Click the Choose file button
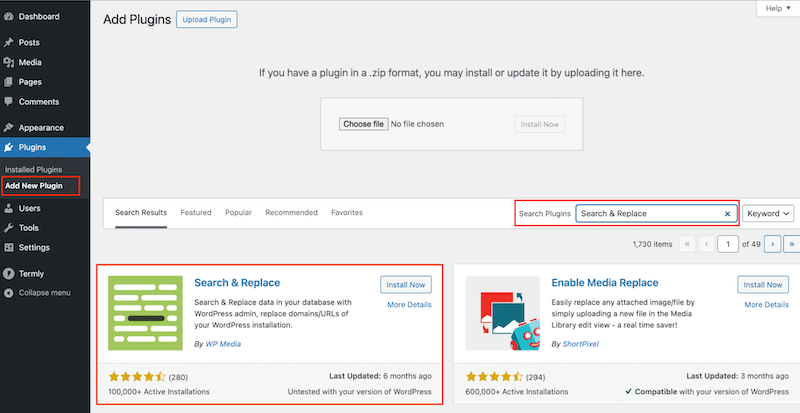 (363, 124)
